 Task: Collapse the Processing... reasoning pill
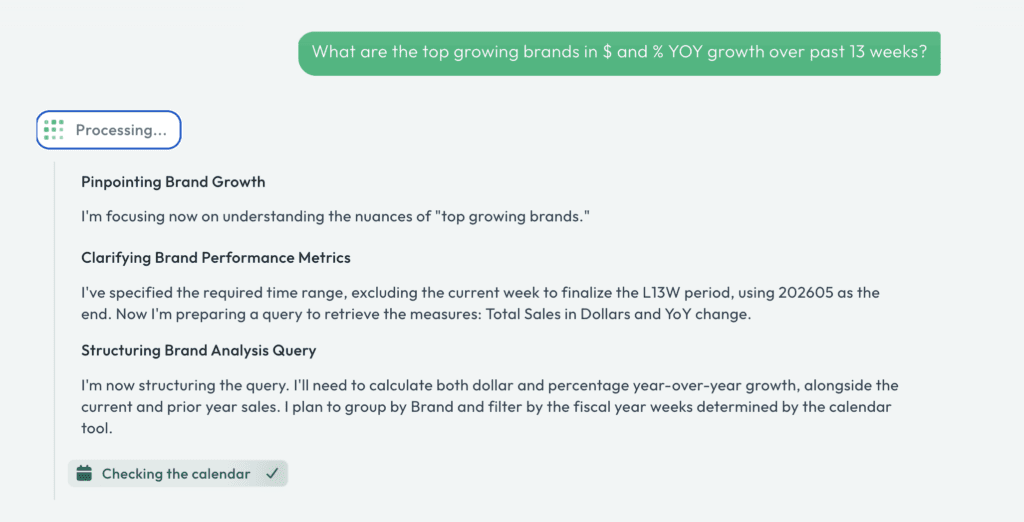click(x=109, y=130)
